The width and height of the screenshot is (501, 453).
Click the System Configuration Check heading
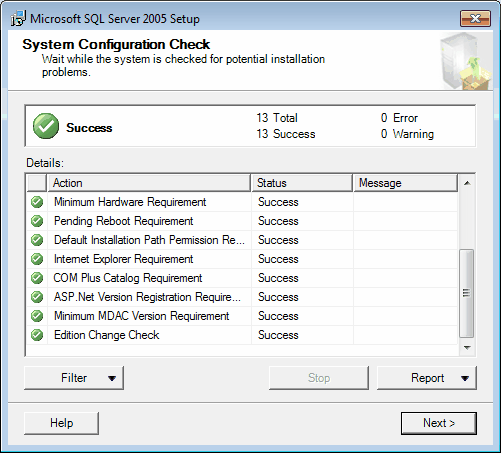(116, 44)
